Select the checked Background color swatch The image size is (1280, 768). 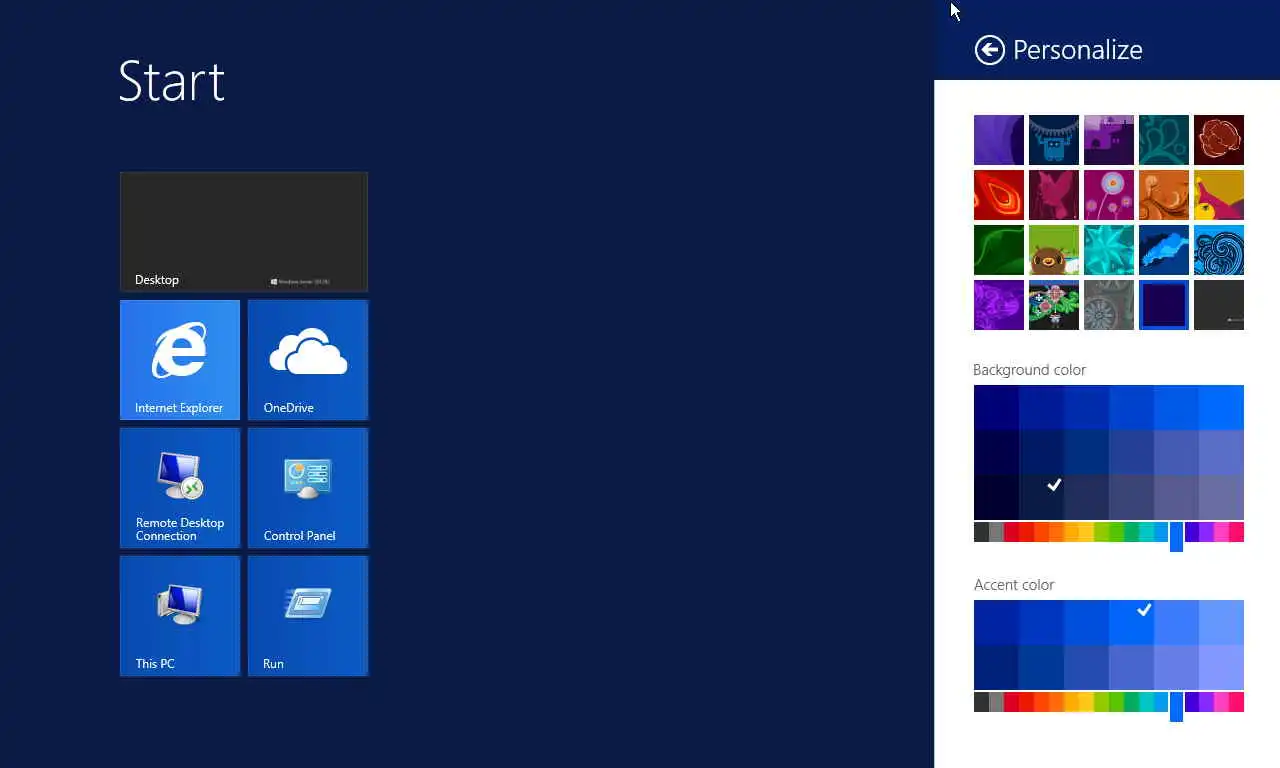[x=1041, y=497]
